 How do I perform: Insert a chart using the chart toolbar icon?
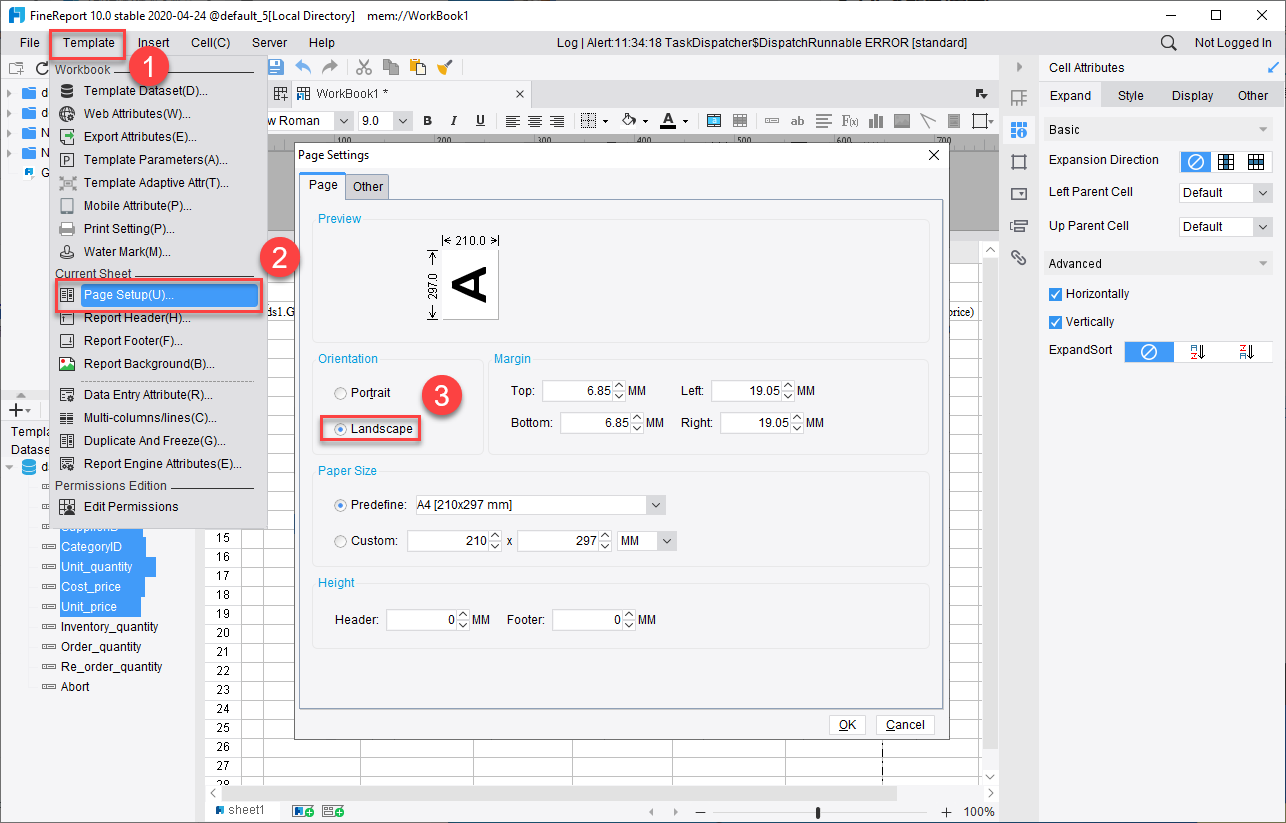876,120
